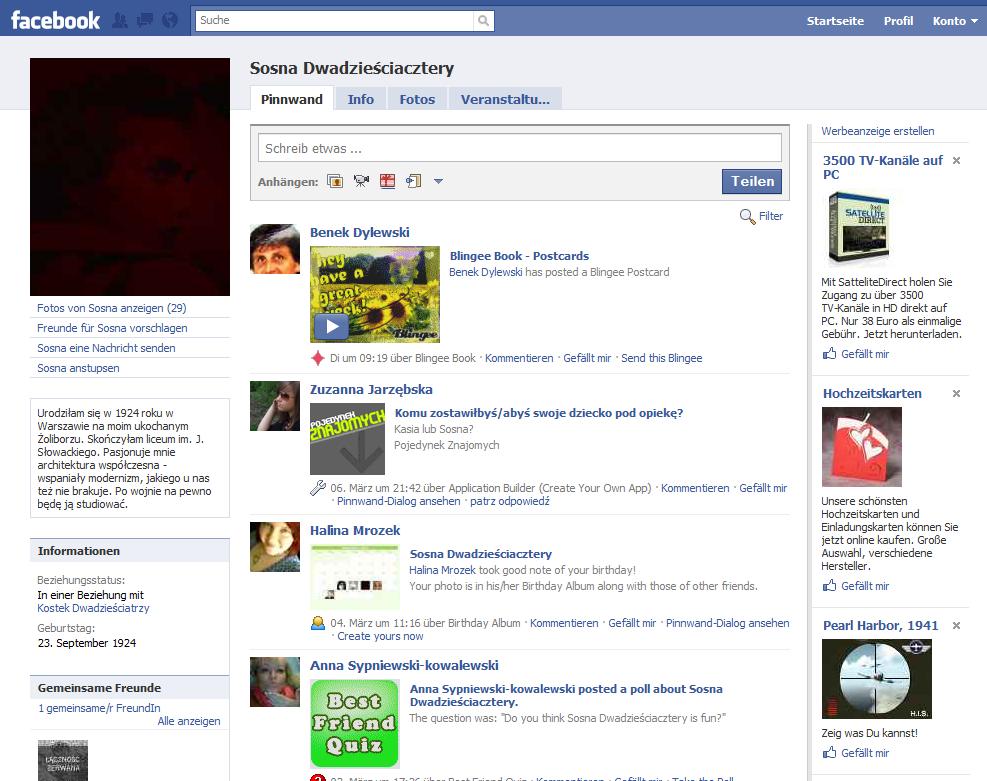Switch to the Fotos tab

417,99
